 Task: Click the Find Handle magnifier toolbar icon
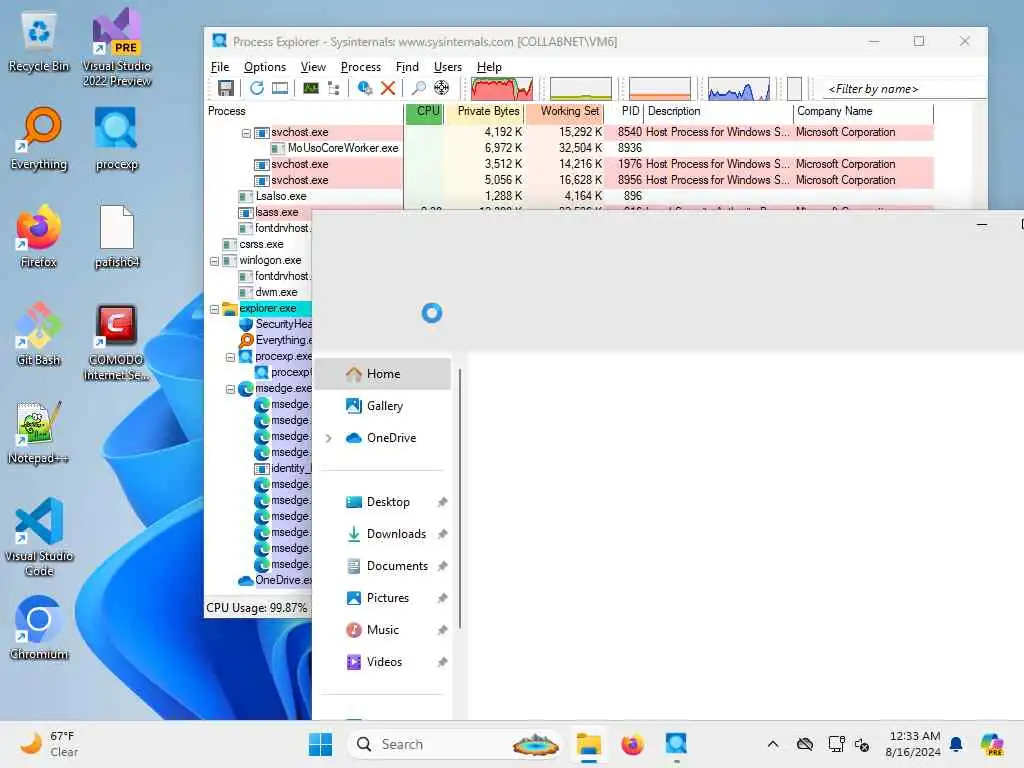click(x=419, y=88)
